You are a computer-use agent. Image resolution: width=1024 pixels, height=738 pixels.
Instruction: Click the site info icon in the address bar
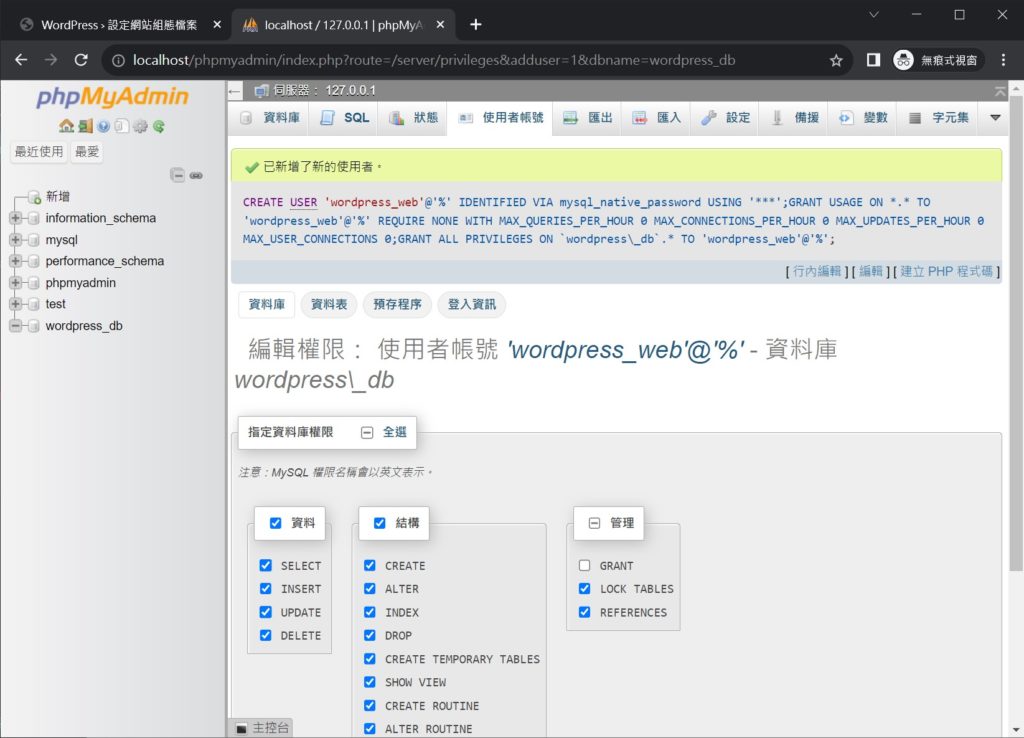(x=118, y=61)
